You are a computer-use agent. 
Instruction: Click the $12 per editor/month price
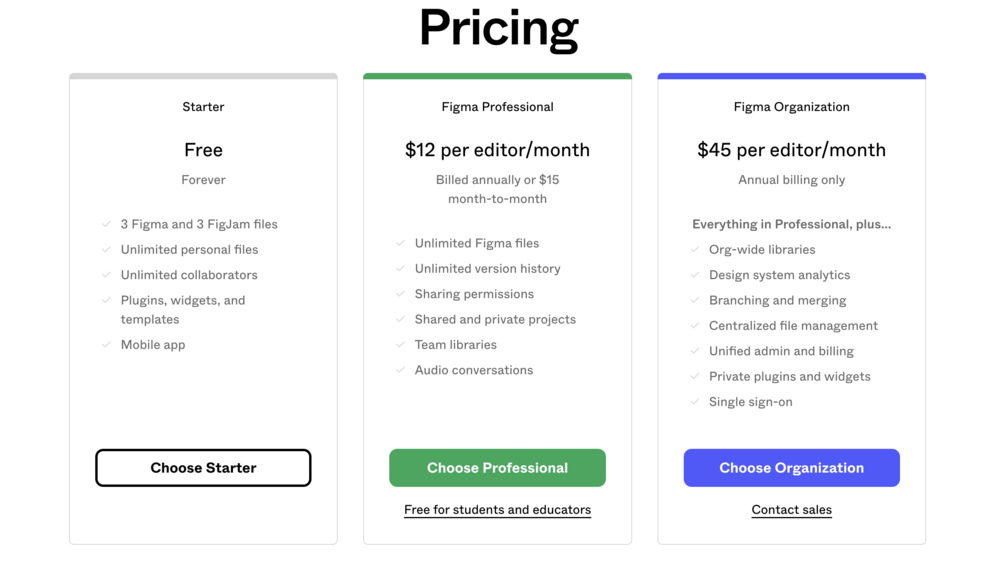point(497,150)
